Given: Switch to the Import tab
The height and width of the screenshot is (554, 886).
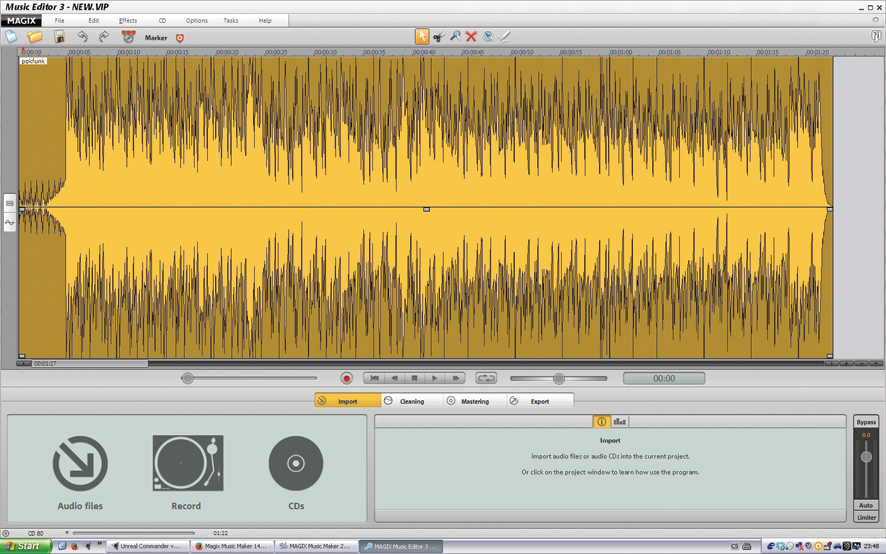Looking at the screenshot, I should [348, 401].
